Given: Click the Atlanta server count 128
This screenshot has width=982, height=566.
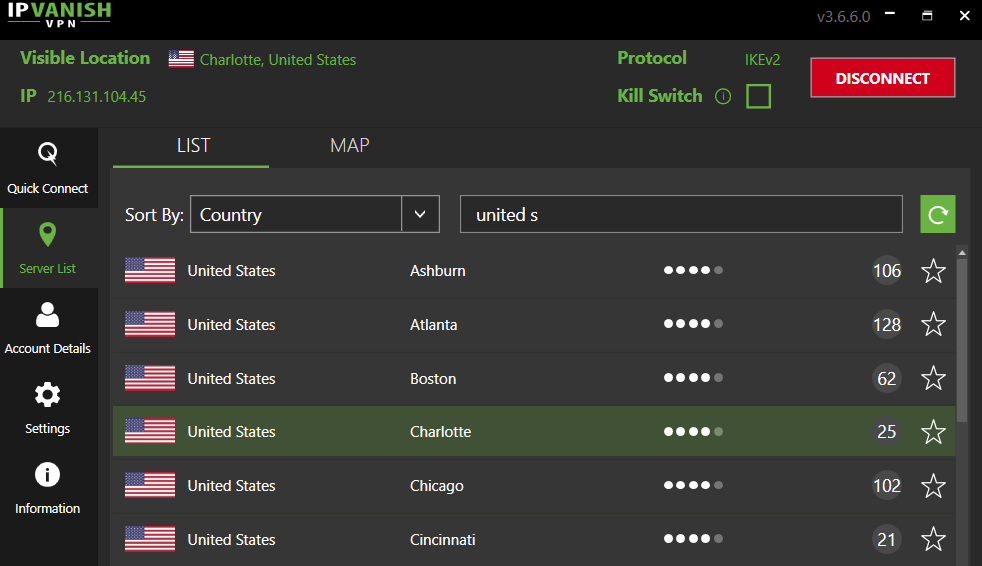Looking at the screenshot, I should click(x=887, y=324).
